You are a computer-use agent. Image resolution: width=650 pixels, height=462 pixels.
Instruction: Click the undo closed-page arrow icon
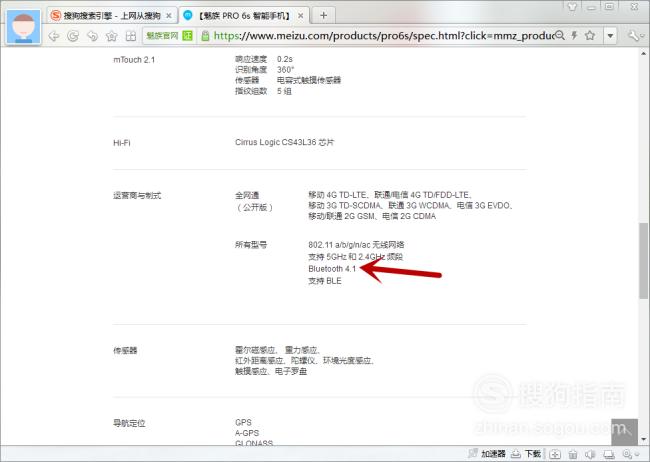click(x=92, y=36)
